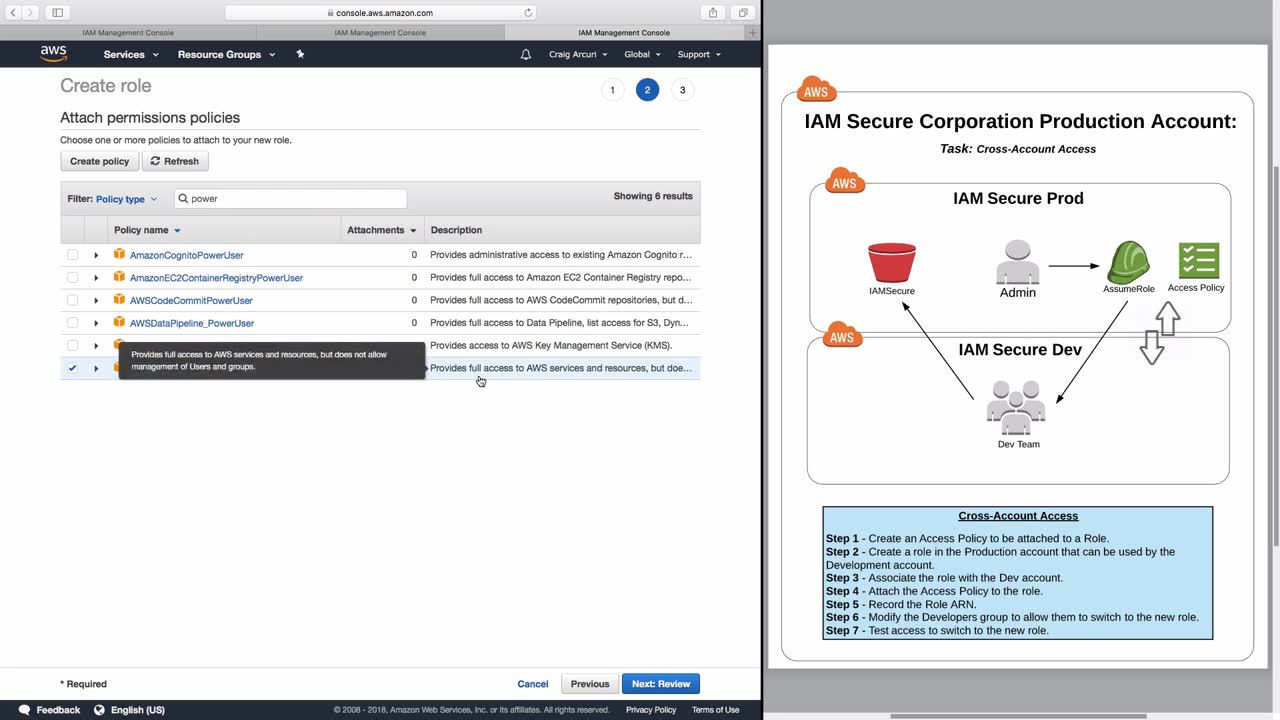The image size is (1280, 720).
Task: Change language via English (US) in the footer
Action: [x=130, y=710]
